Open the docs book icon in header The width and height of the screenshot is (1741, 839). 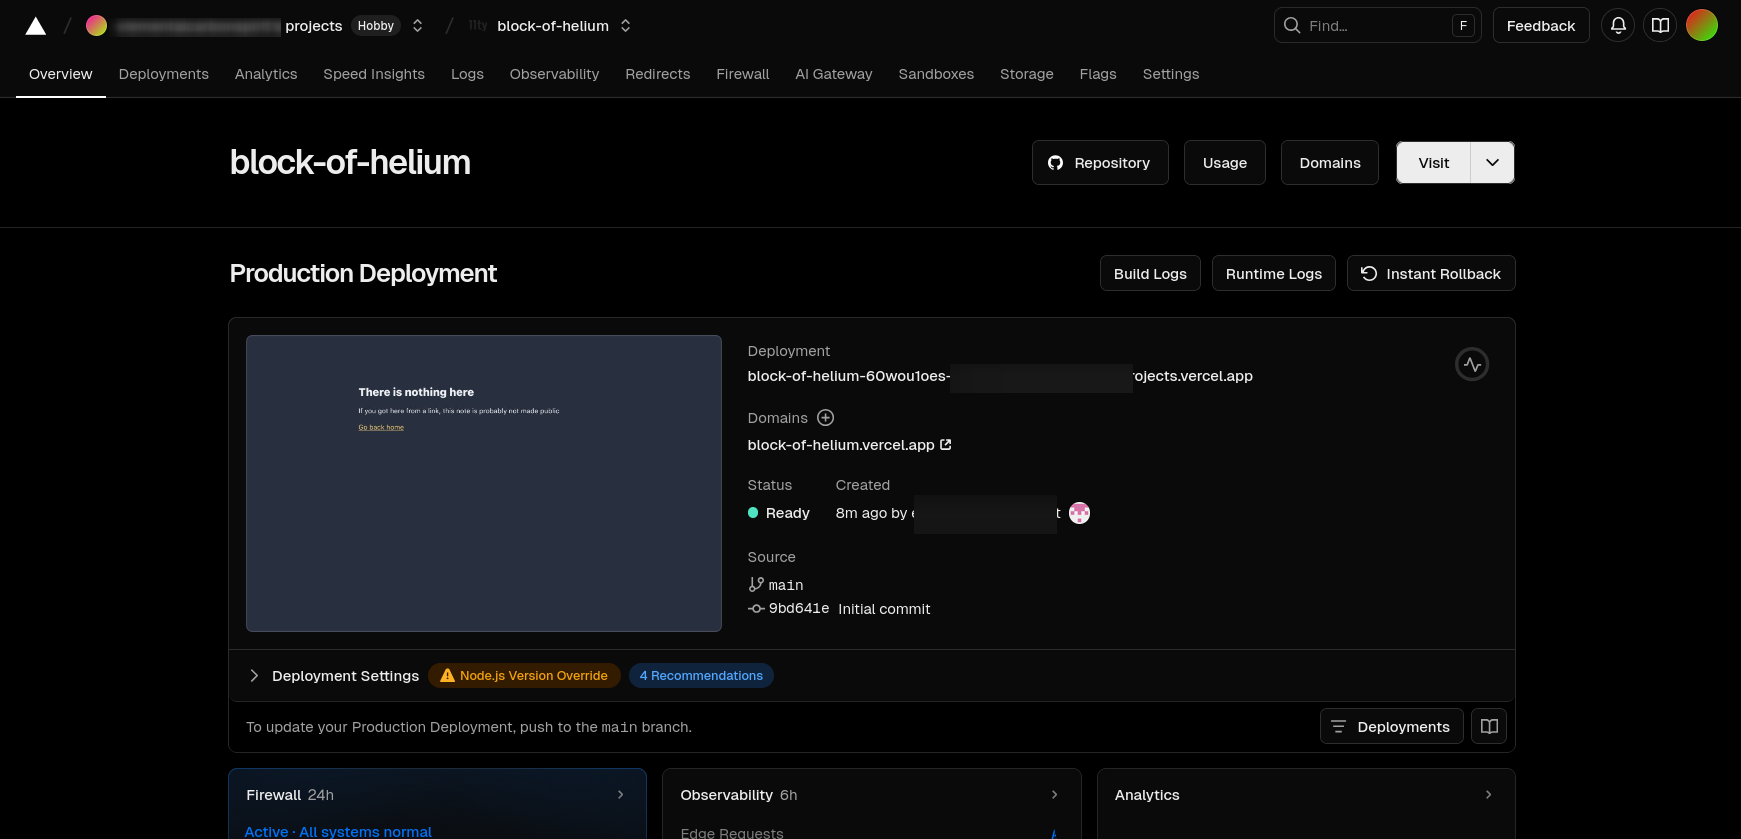point(1660,26)
